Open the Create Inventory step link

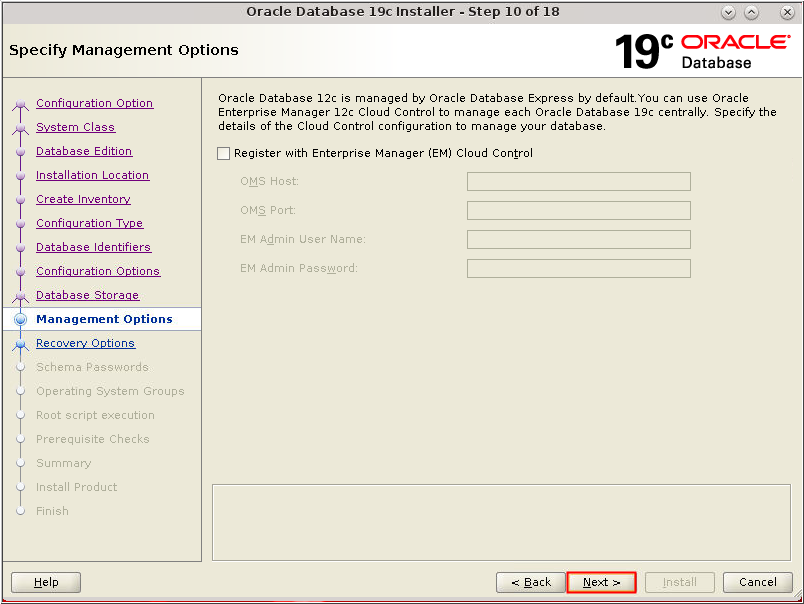83,199
